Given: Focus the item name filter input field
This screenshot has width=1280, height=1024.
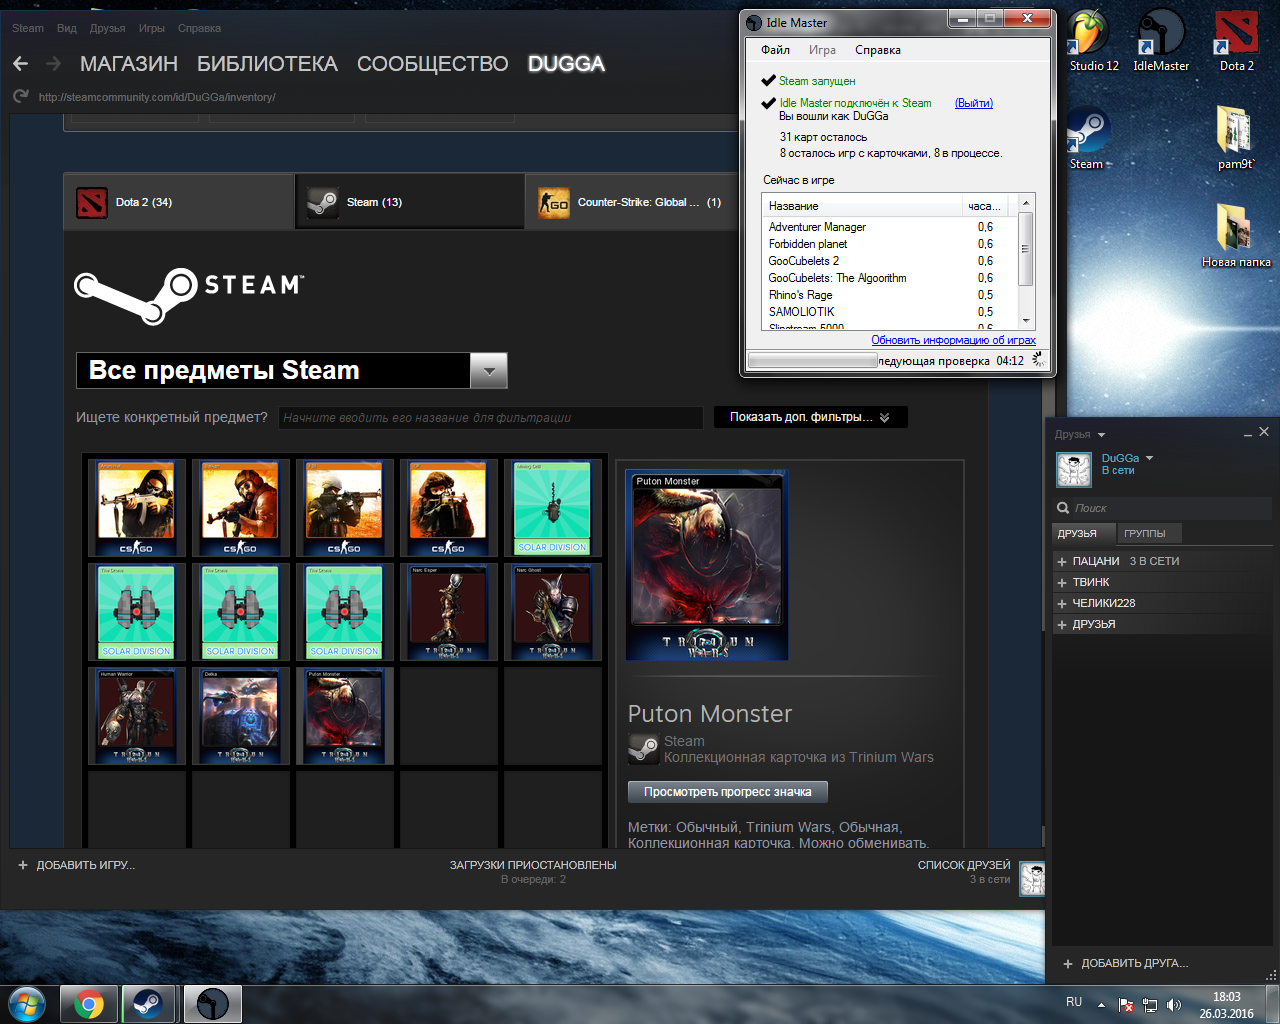Looking at the screenshot, I should point(491,418).
